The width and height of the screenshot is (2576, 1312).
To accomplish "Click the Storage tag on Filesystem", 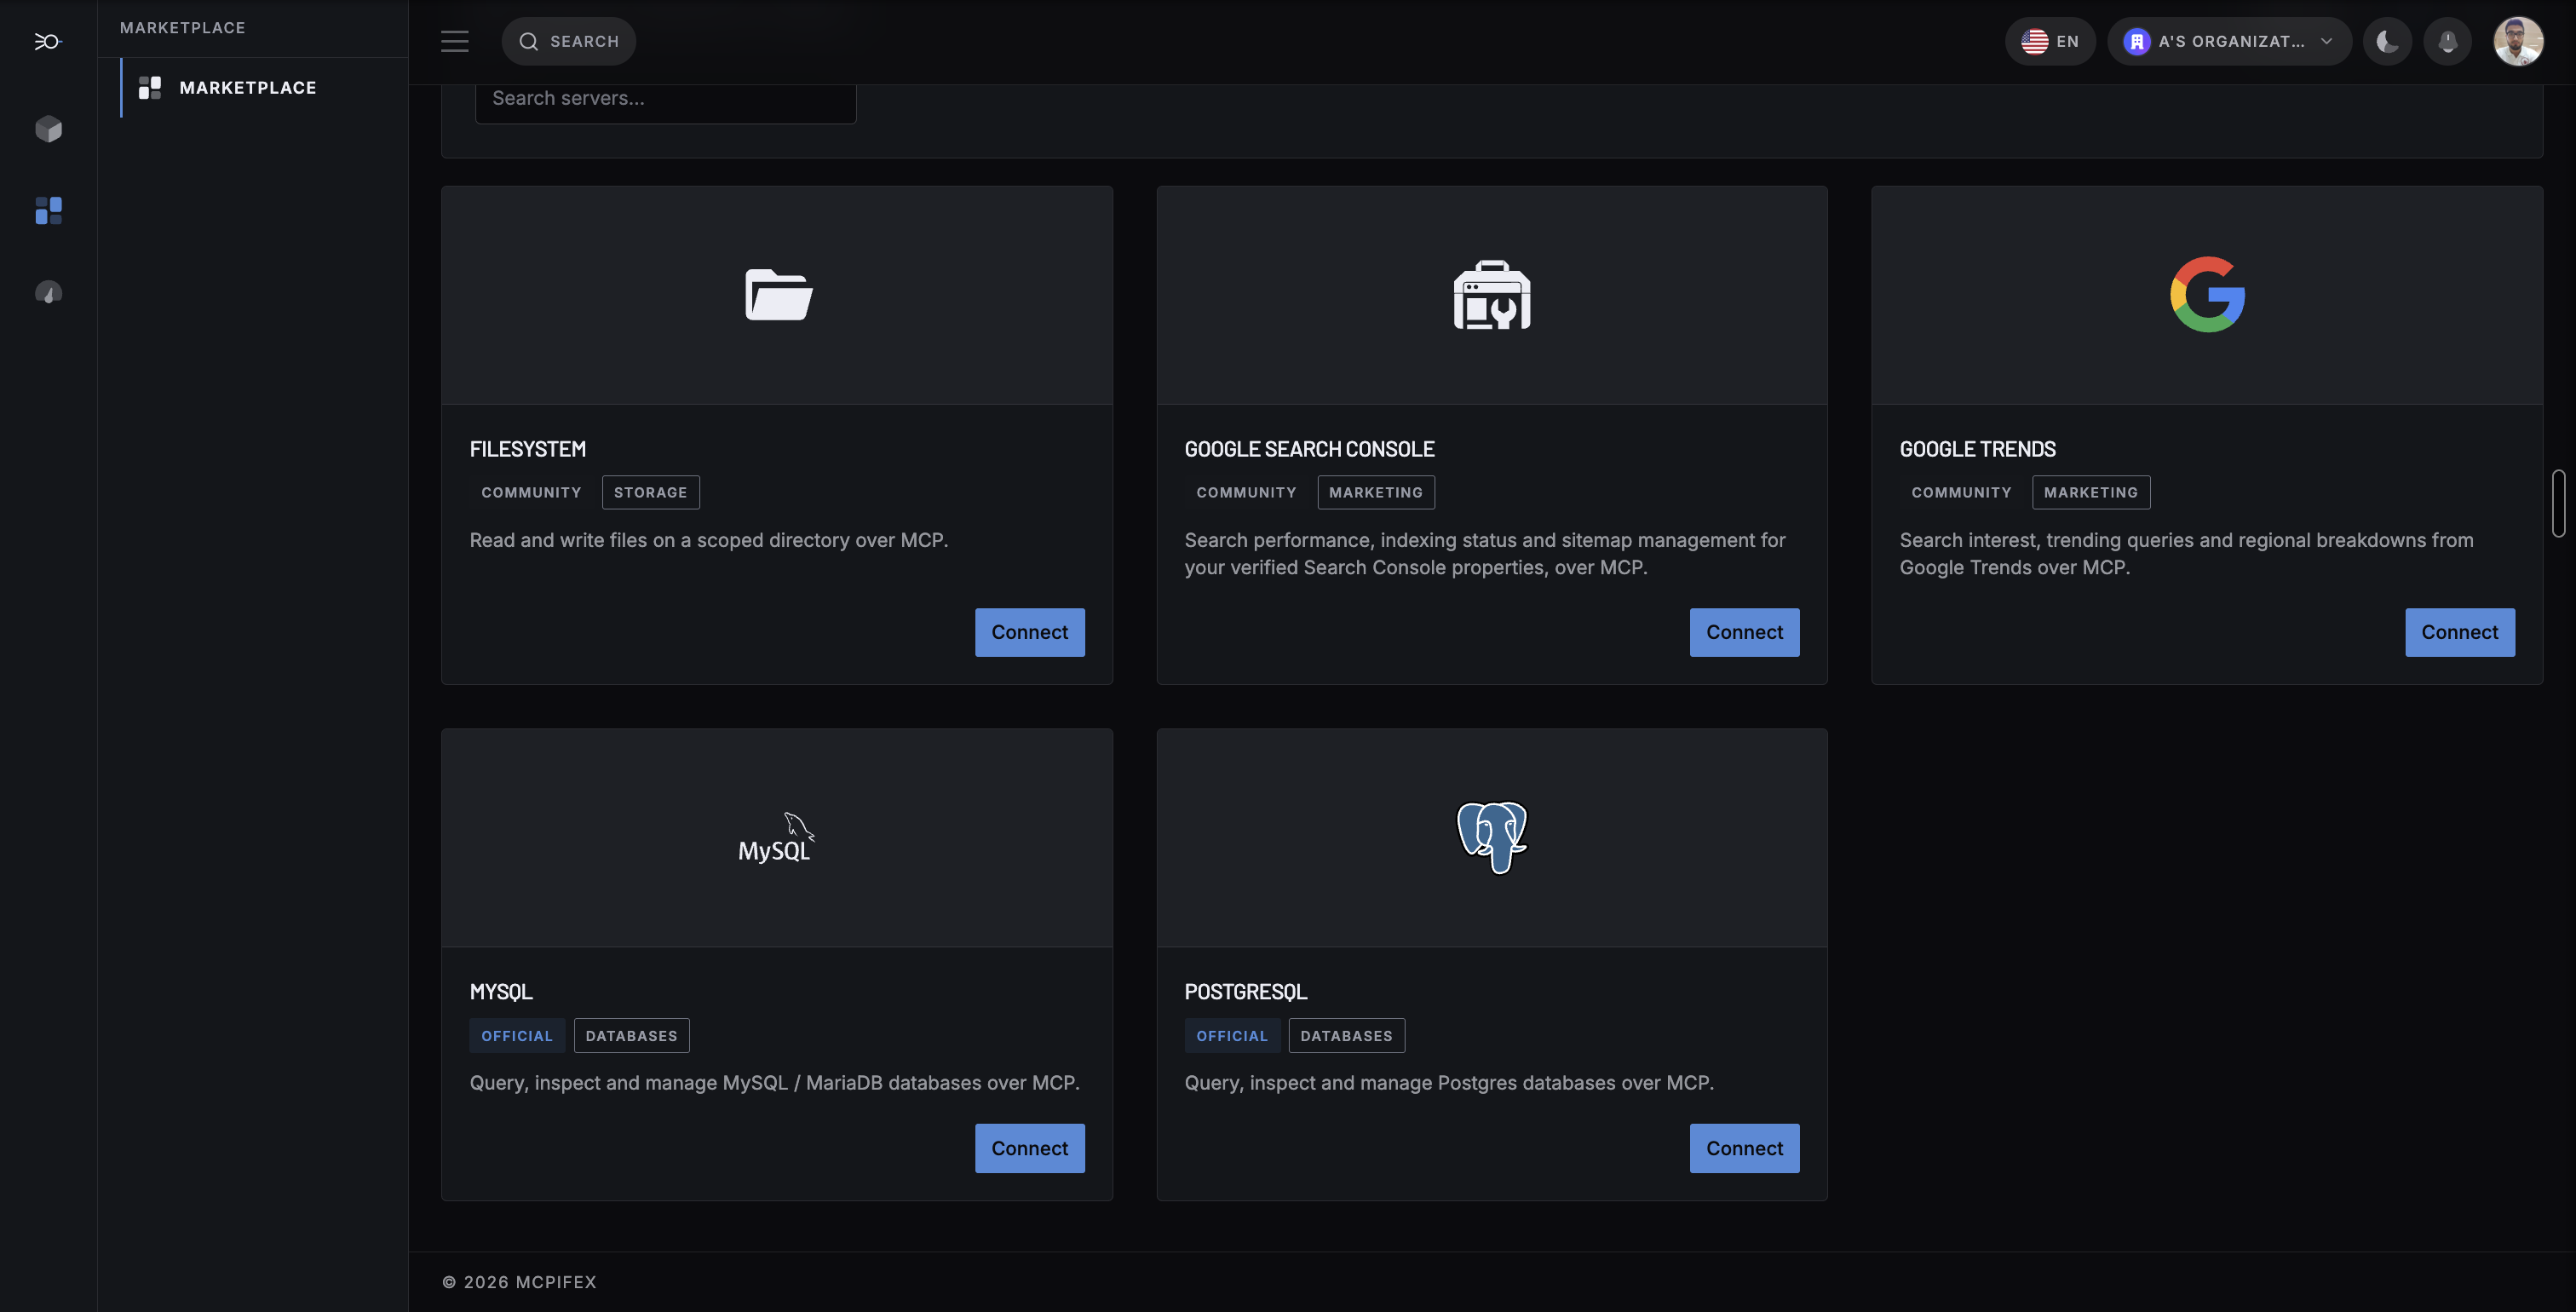I will (x=650, y=492).
